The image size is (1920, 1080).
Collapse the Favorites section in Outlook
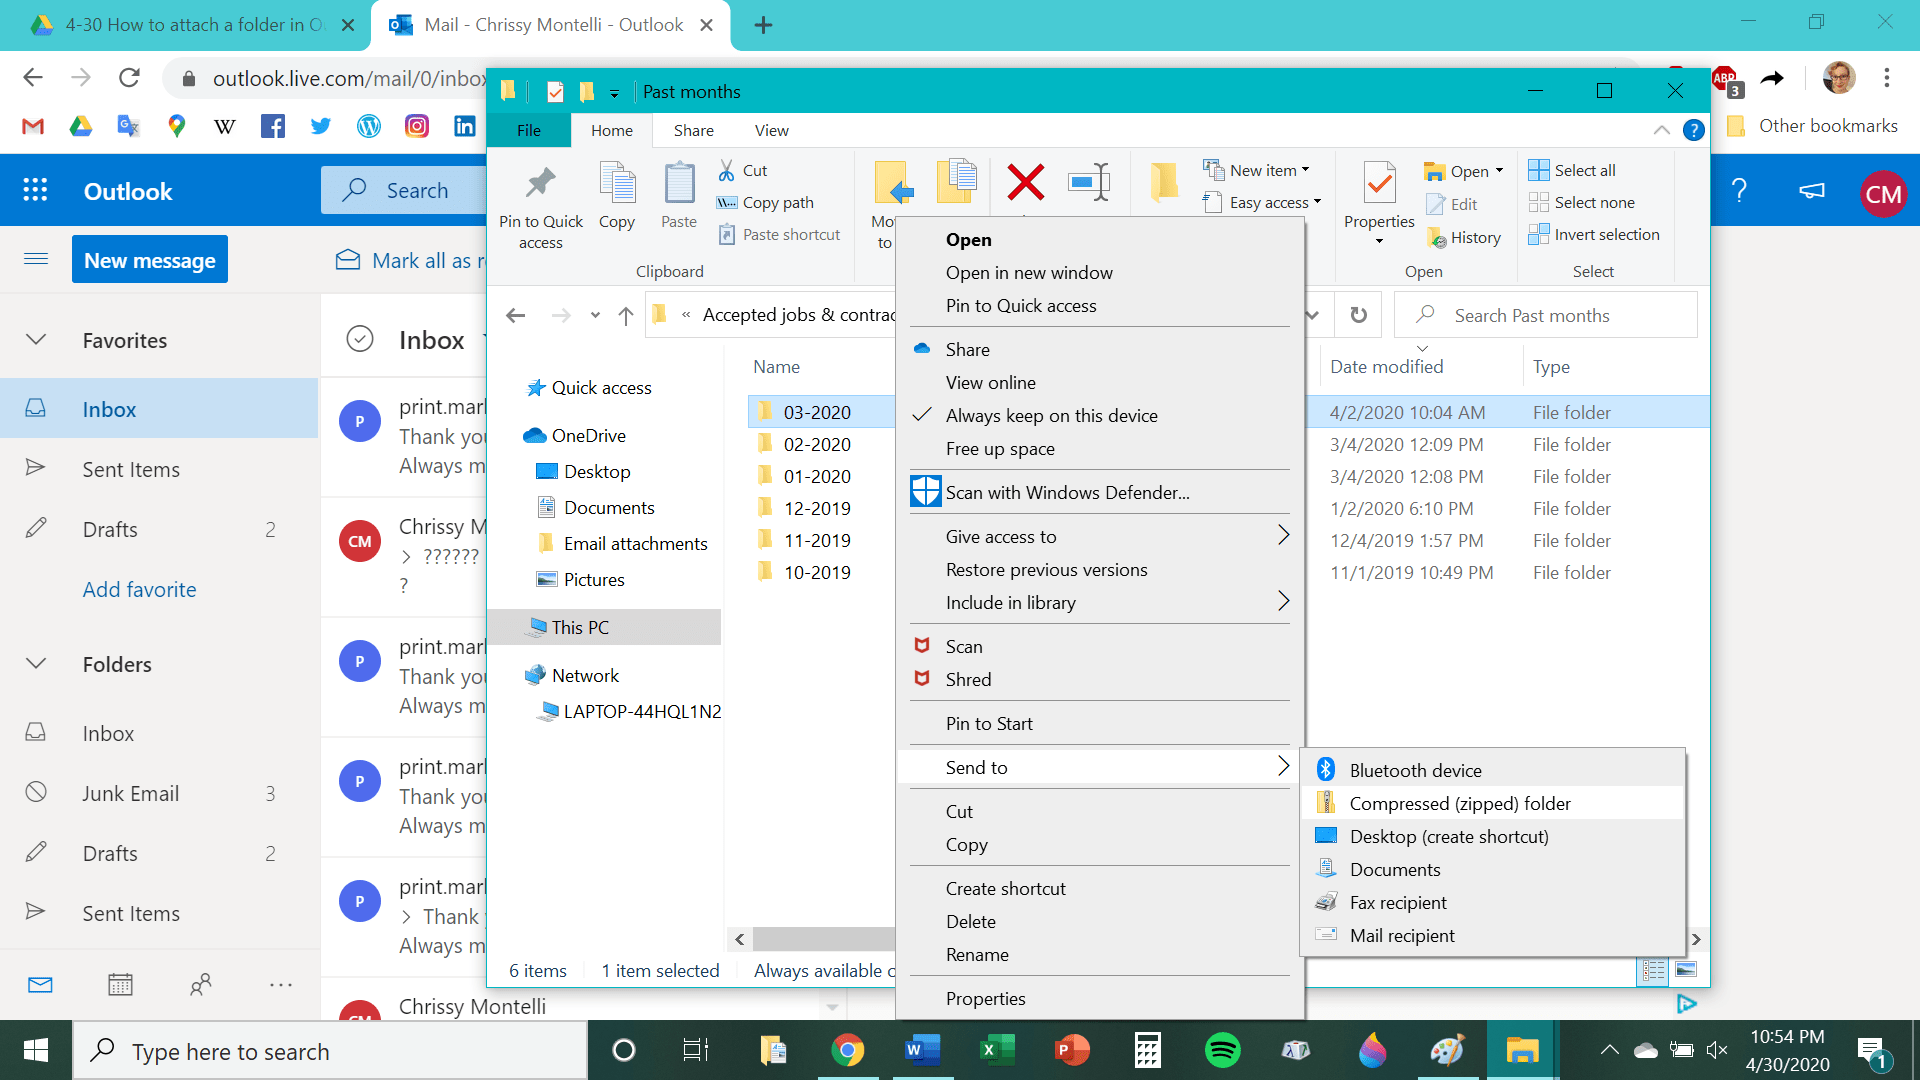pos(36,340)
